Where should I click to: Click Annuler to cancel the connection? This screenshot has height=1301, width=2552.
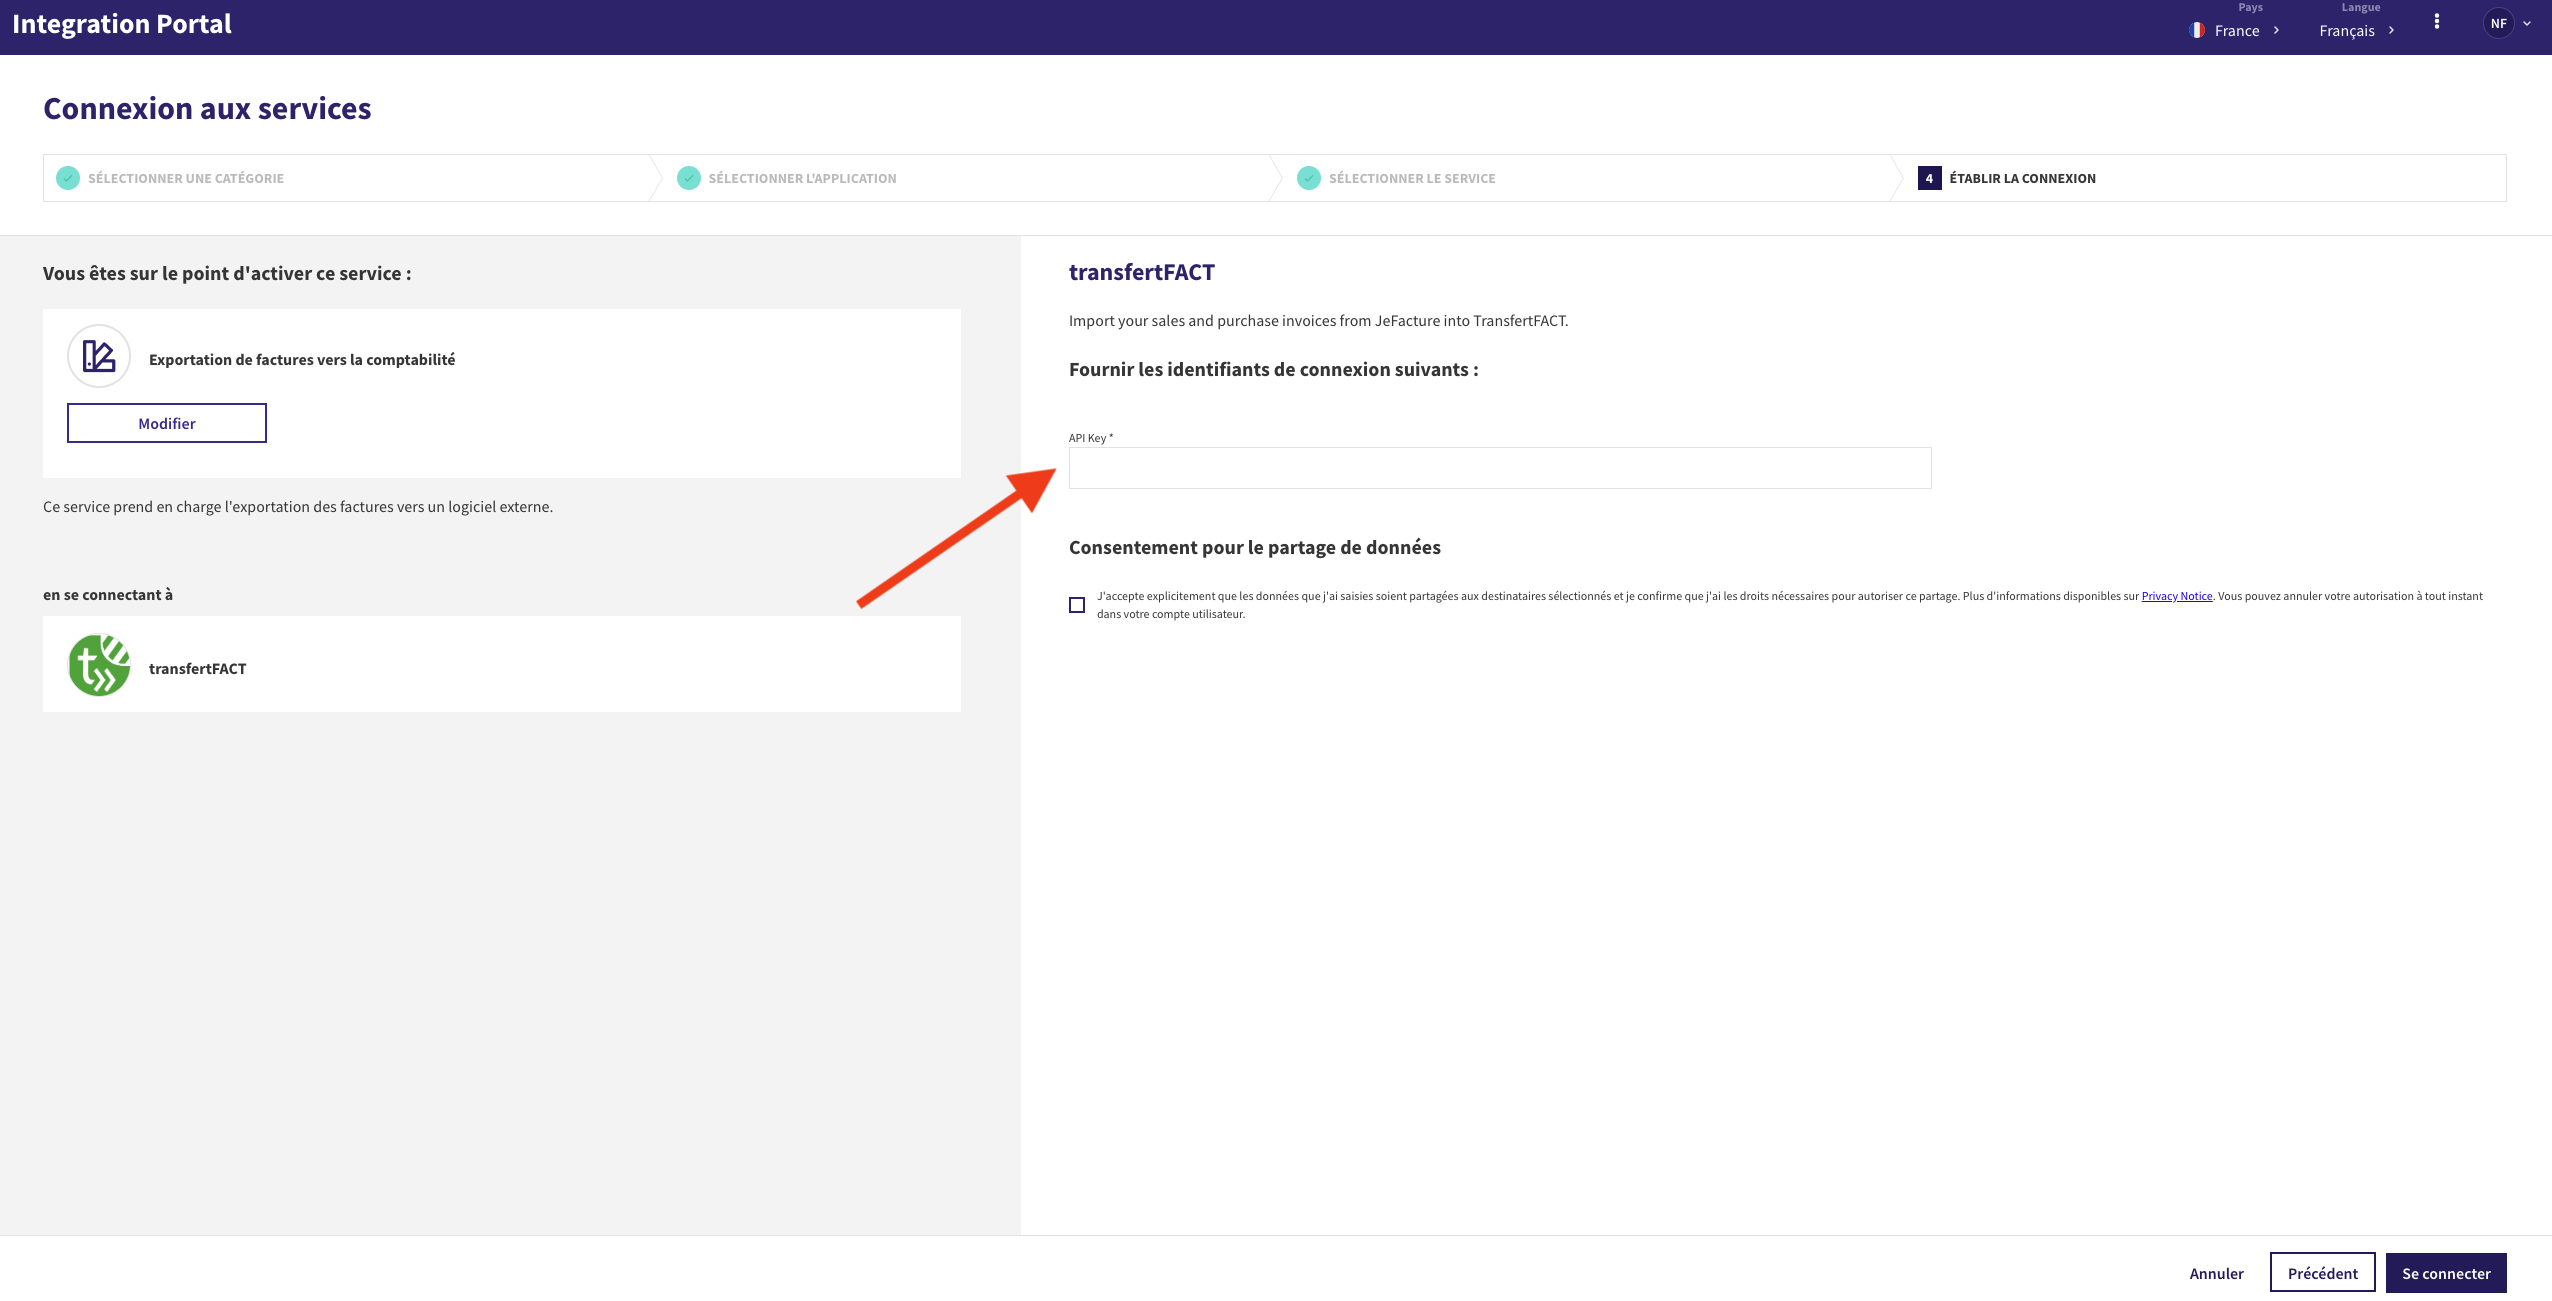2216,1273
